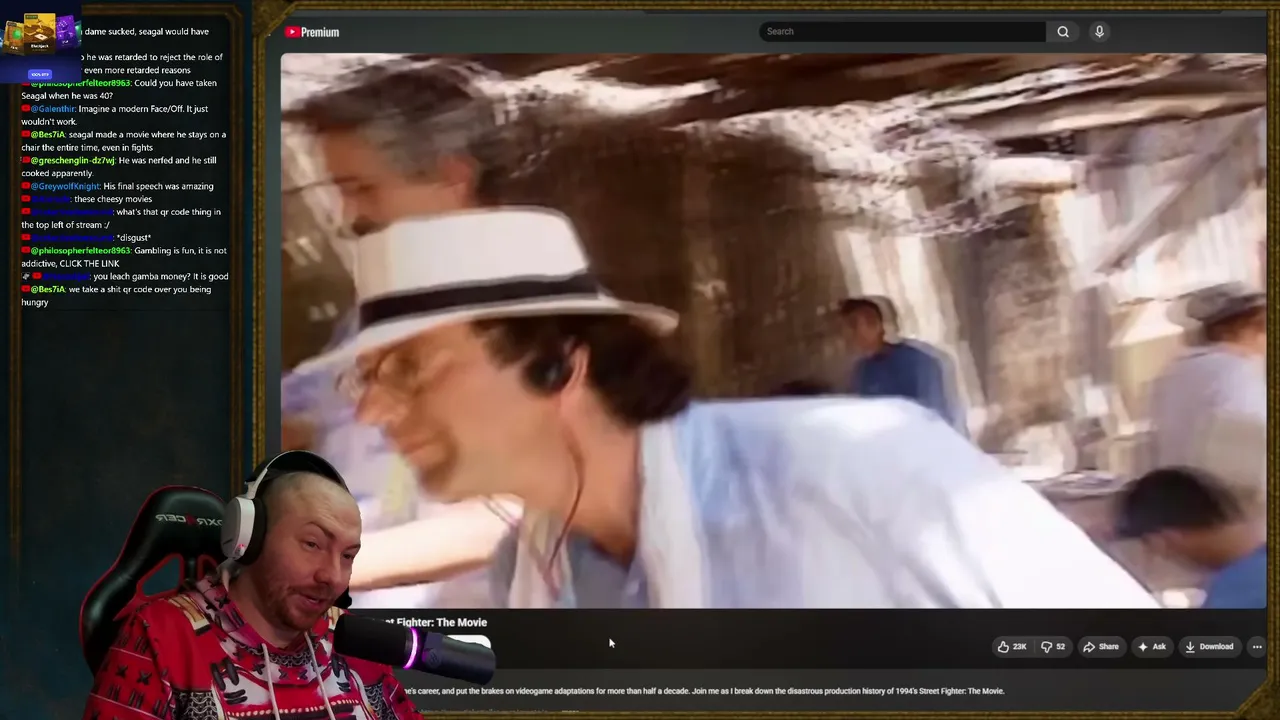The image size is (1280, 720).
Task: Click the Ask button below the video
Action: (1151, 646)
